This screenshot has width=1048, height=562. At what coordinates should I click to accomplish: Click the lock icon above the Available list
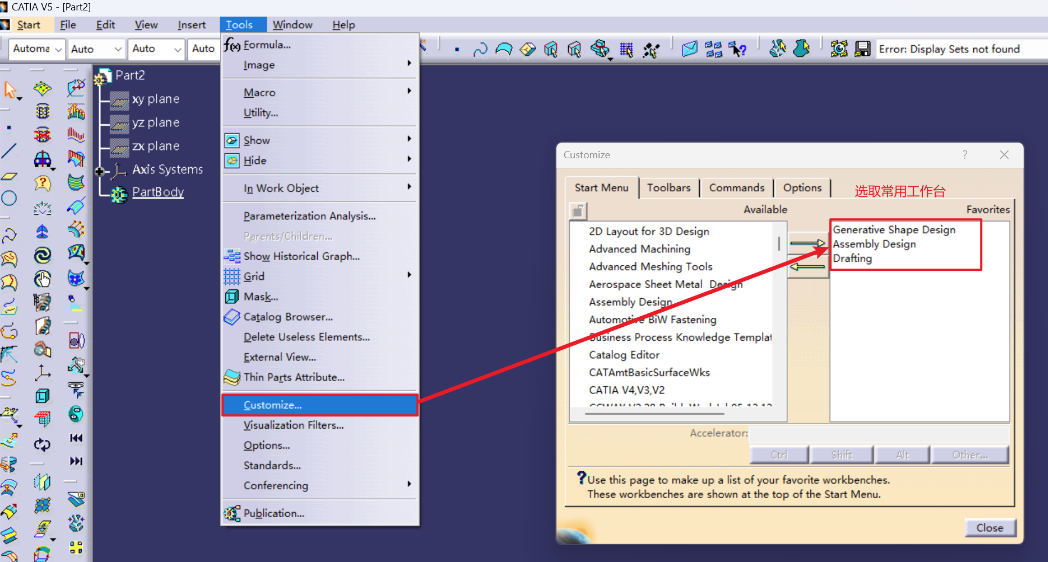(x=578, y=210)
